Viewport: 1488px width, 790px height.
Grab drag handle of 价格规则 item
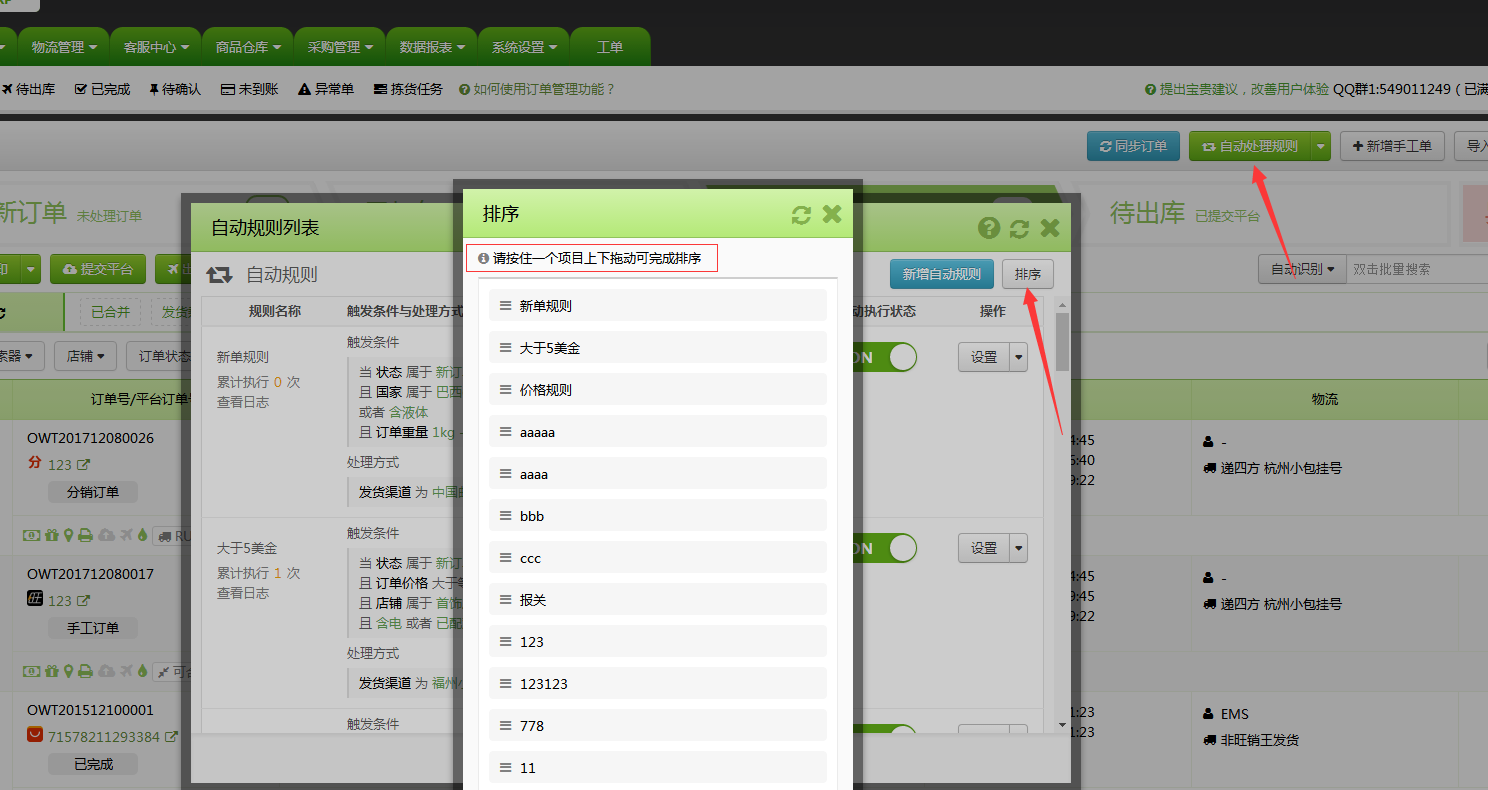point(506,390)
